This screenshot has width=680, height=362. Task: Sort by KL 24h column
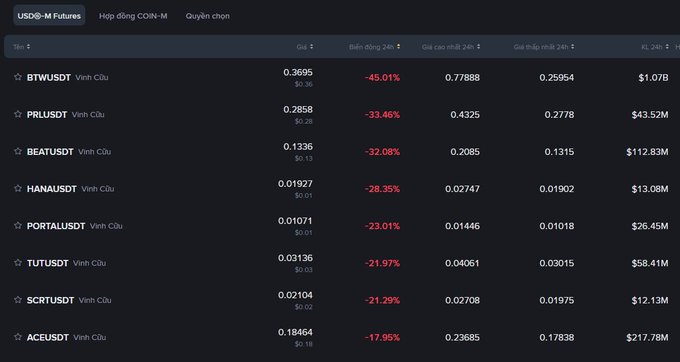[x=655, y=47]
